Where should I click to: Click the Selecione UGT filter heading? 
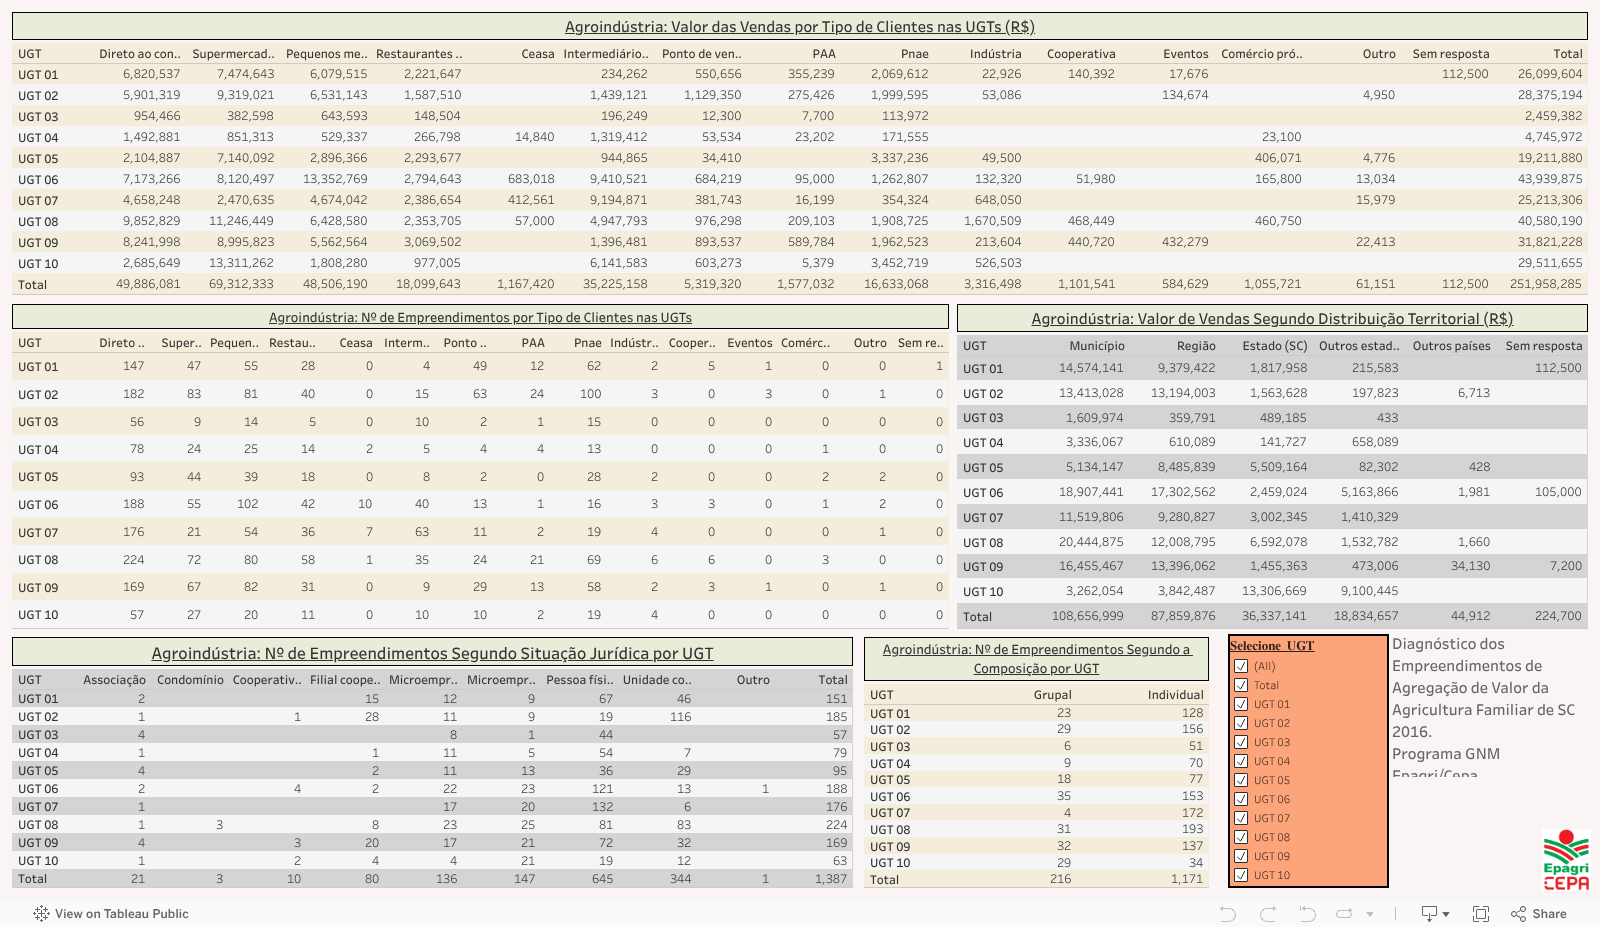pos(1272,646)
